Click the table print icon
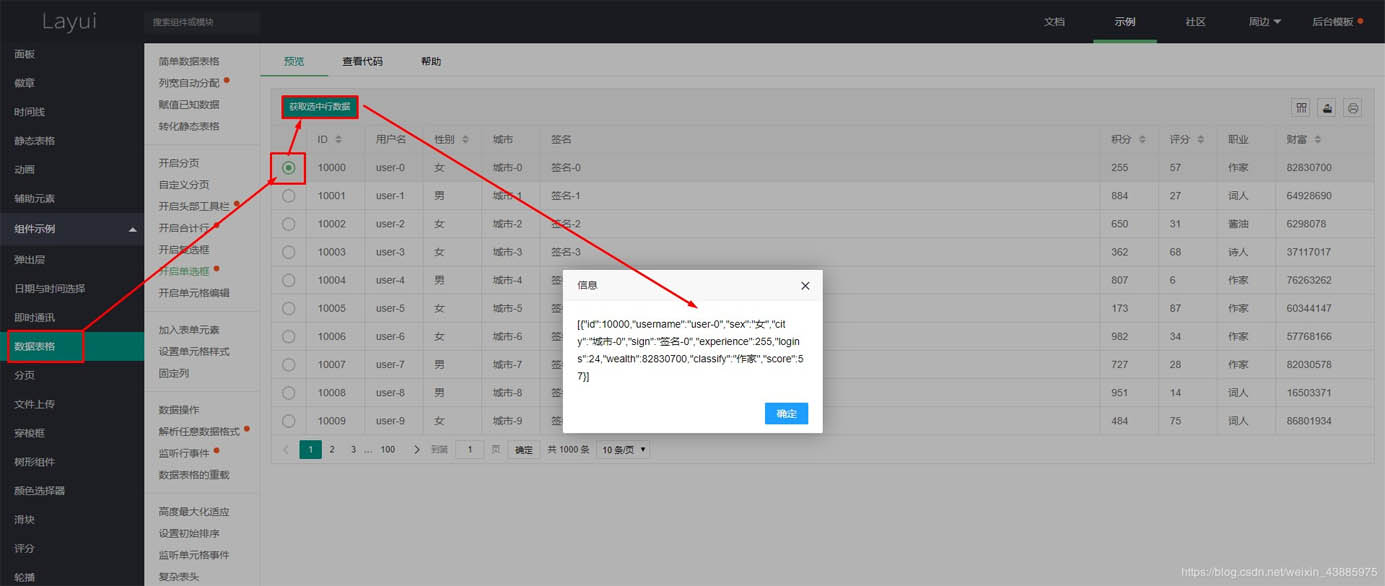 (x=1353, y=107)
